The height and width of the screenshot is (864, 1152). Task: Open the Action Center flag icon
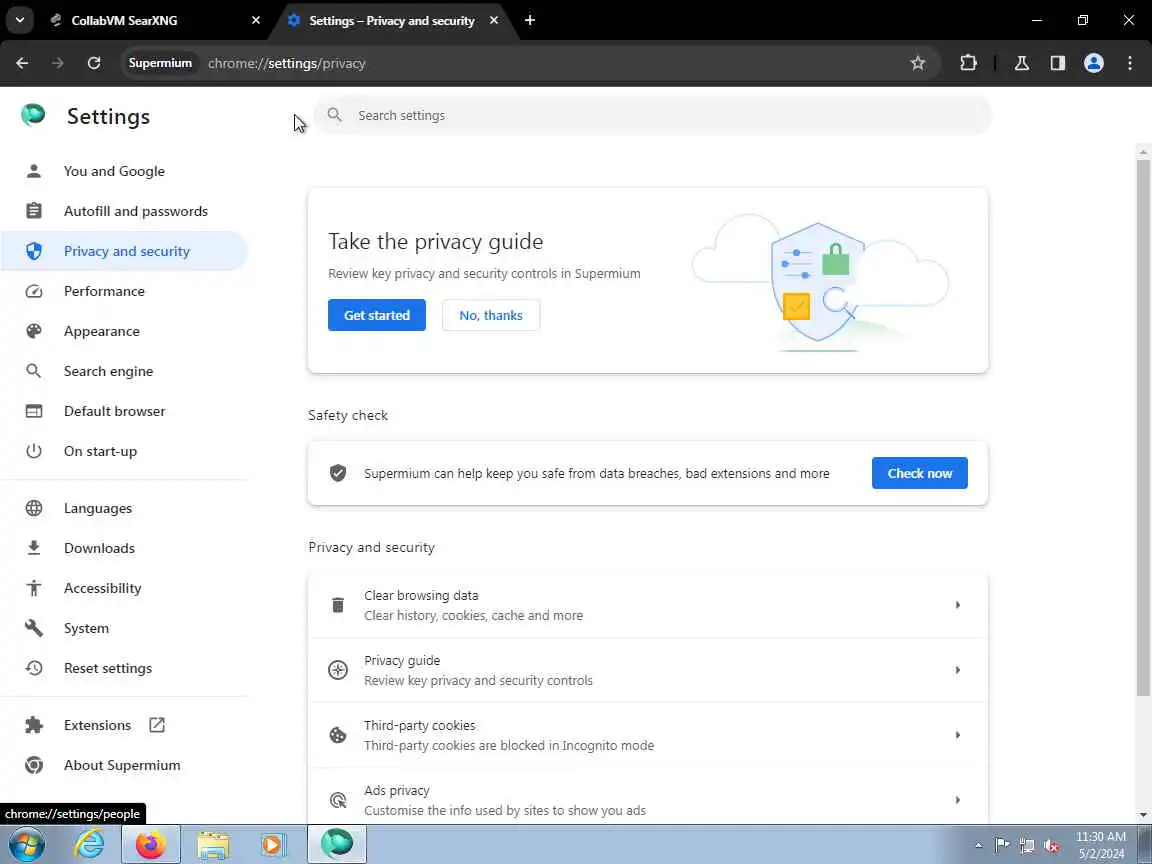[x=1001, y=846]
